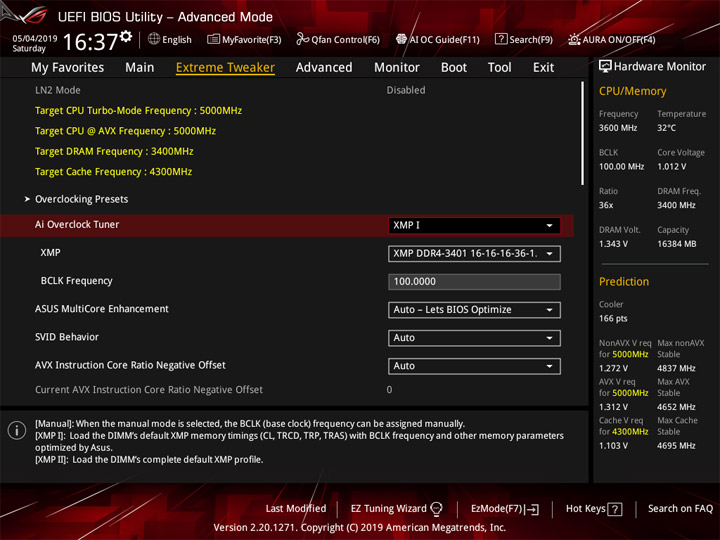Open the Ai Overclock Tuner dropdown
The image size is (720, 540).
click(474, 225)
